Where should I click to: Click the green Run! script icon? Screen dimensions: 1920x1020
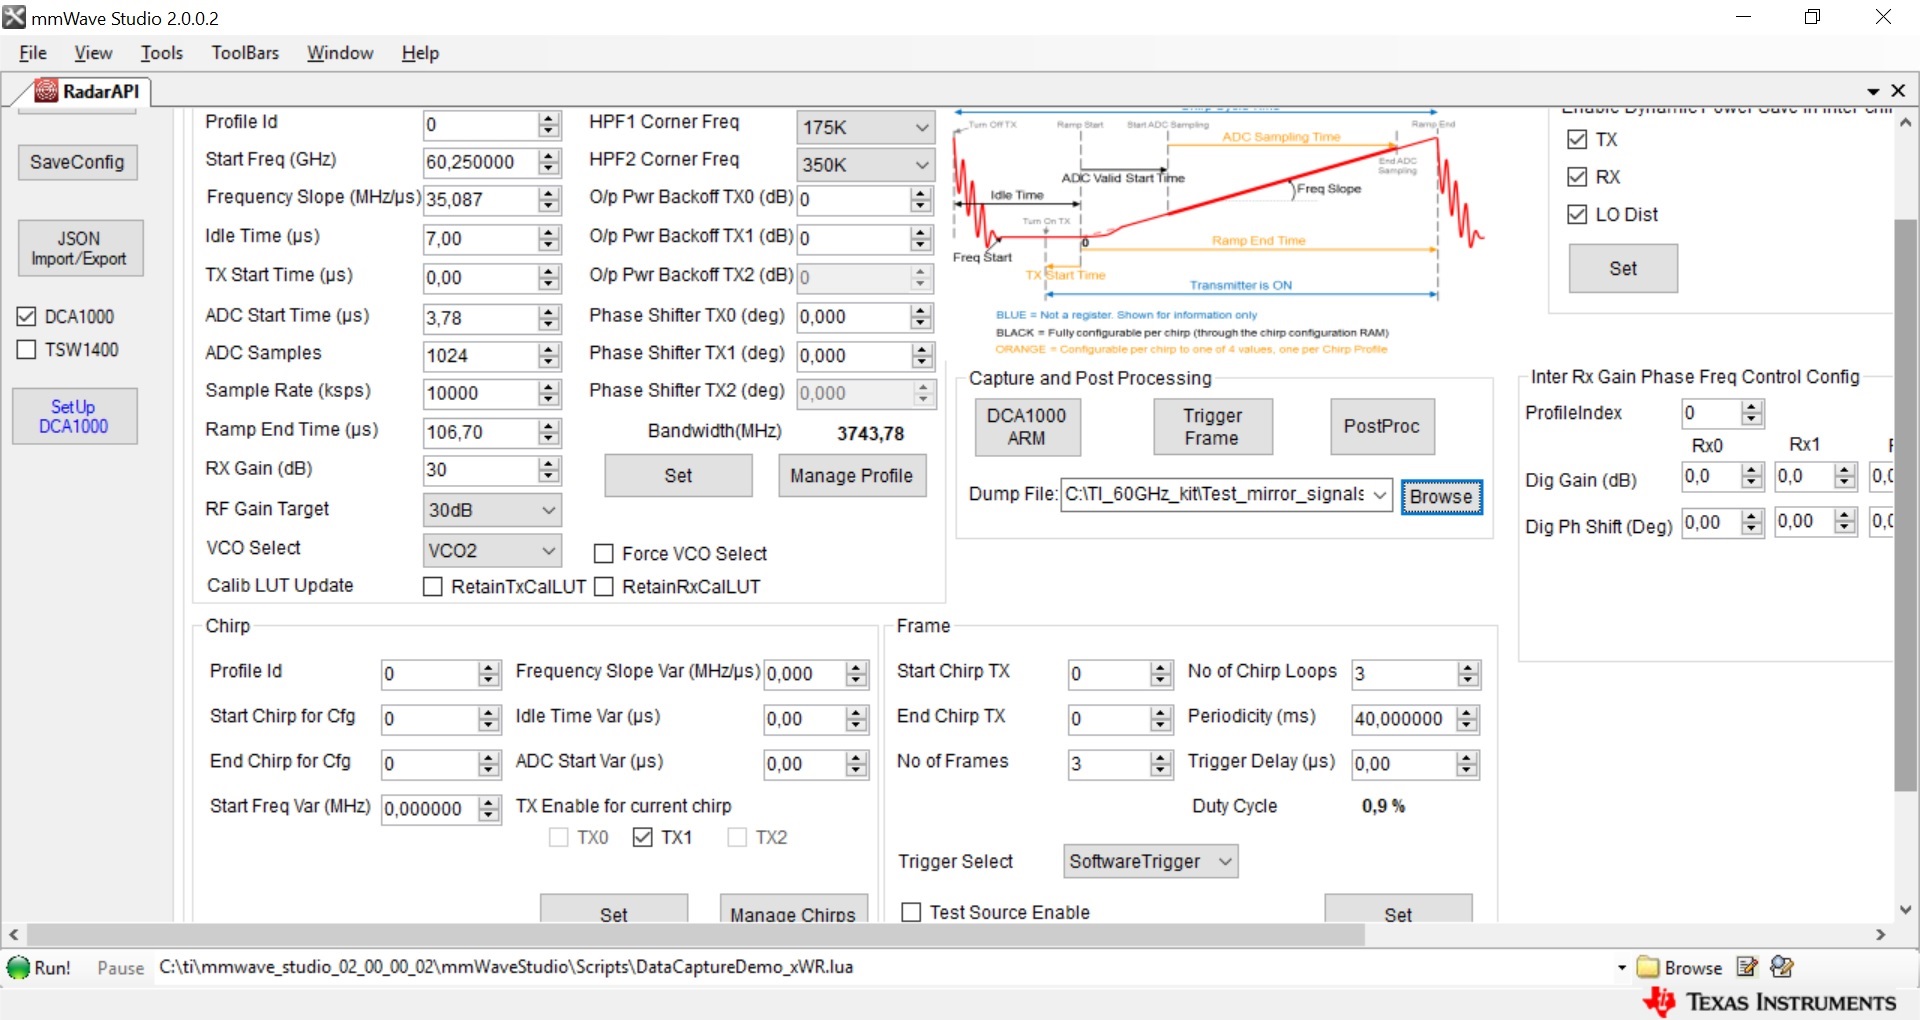coord(19,967)
